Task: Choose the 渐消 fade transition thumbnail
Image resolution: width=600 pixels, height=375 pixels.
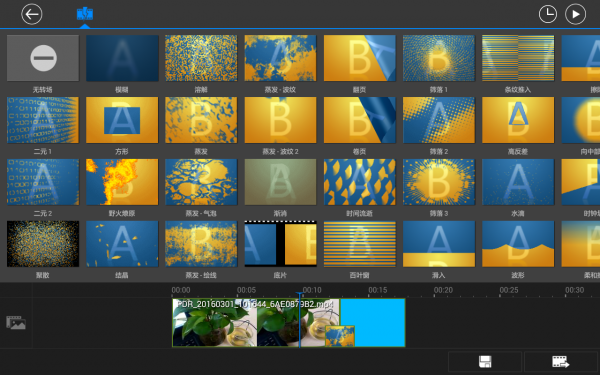Action: 280,182
